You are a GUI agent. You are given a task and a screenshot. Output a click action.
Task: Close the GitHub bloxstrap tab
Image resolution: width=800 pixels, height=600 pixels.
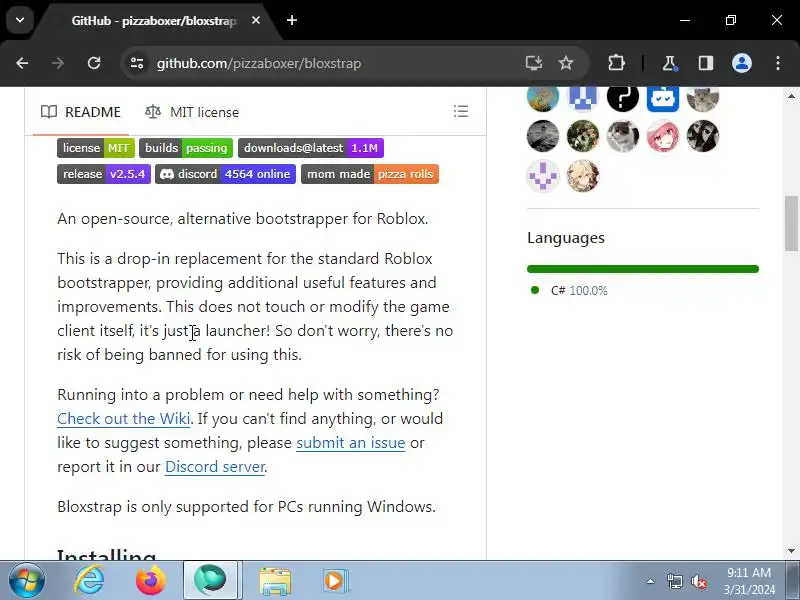(256, 20)
